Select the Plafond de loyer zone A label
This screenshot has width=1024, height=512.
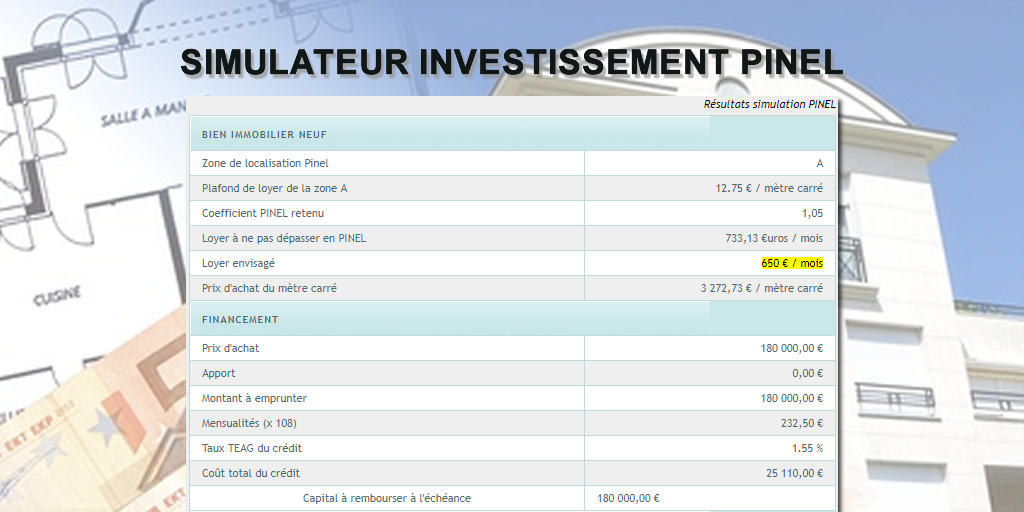tap(274, 188)
